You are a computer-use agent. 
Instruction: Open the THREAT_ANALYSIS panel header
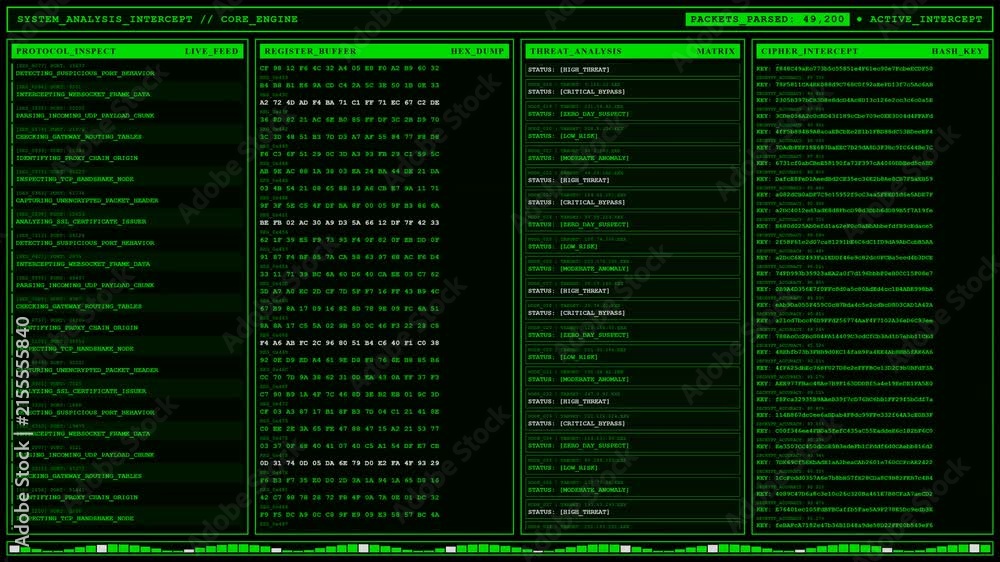point(632,51)
